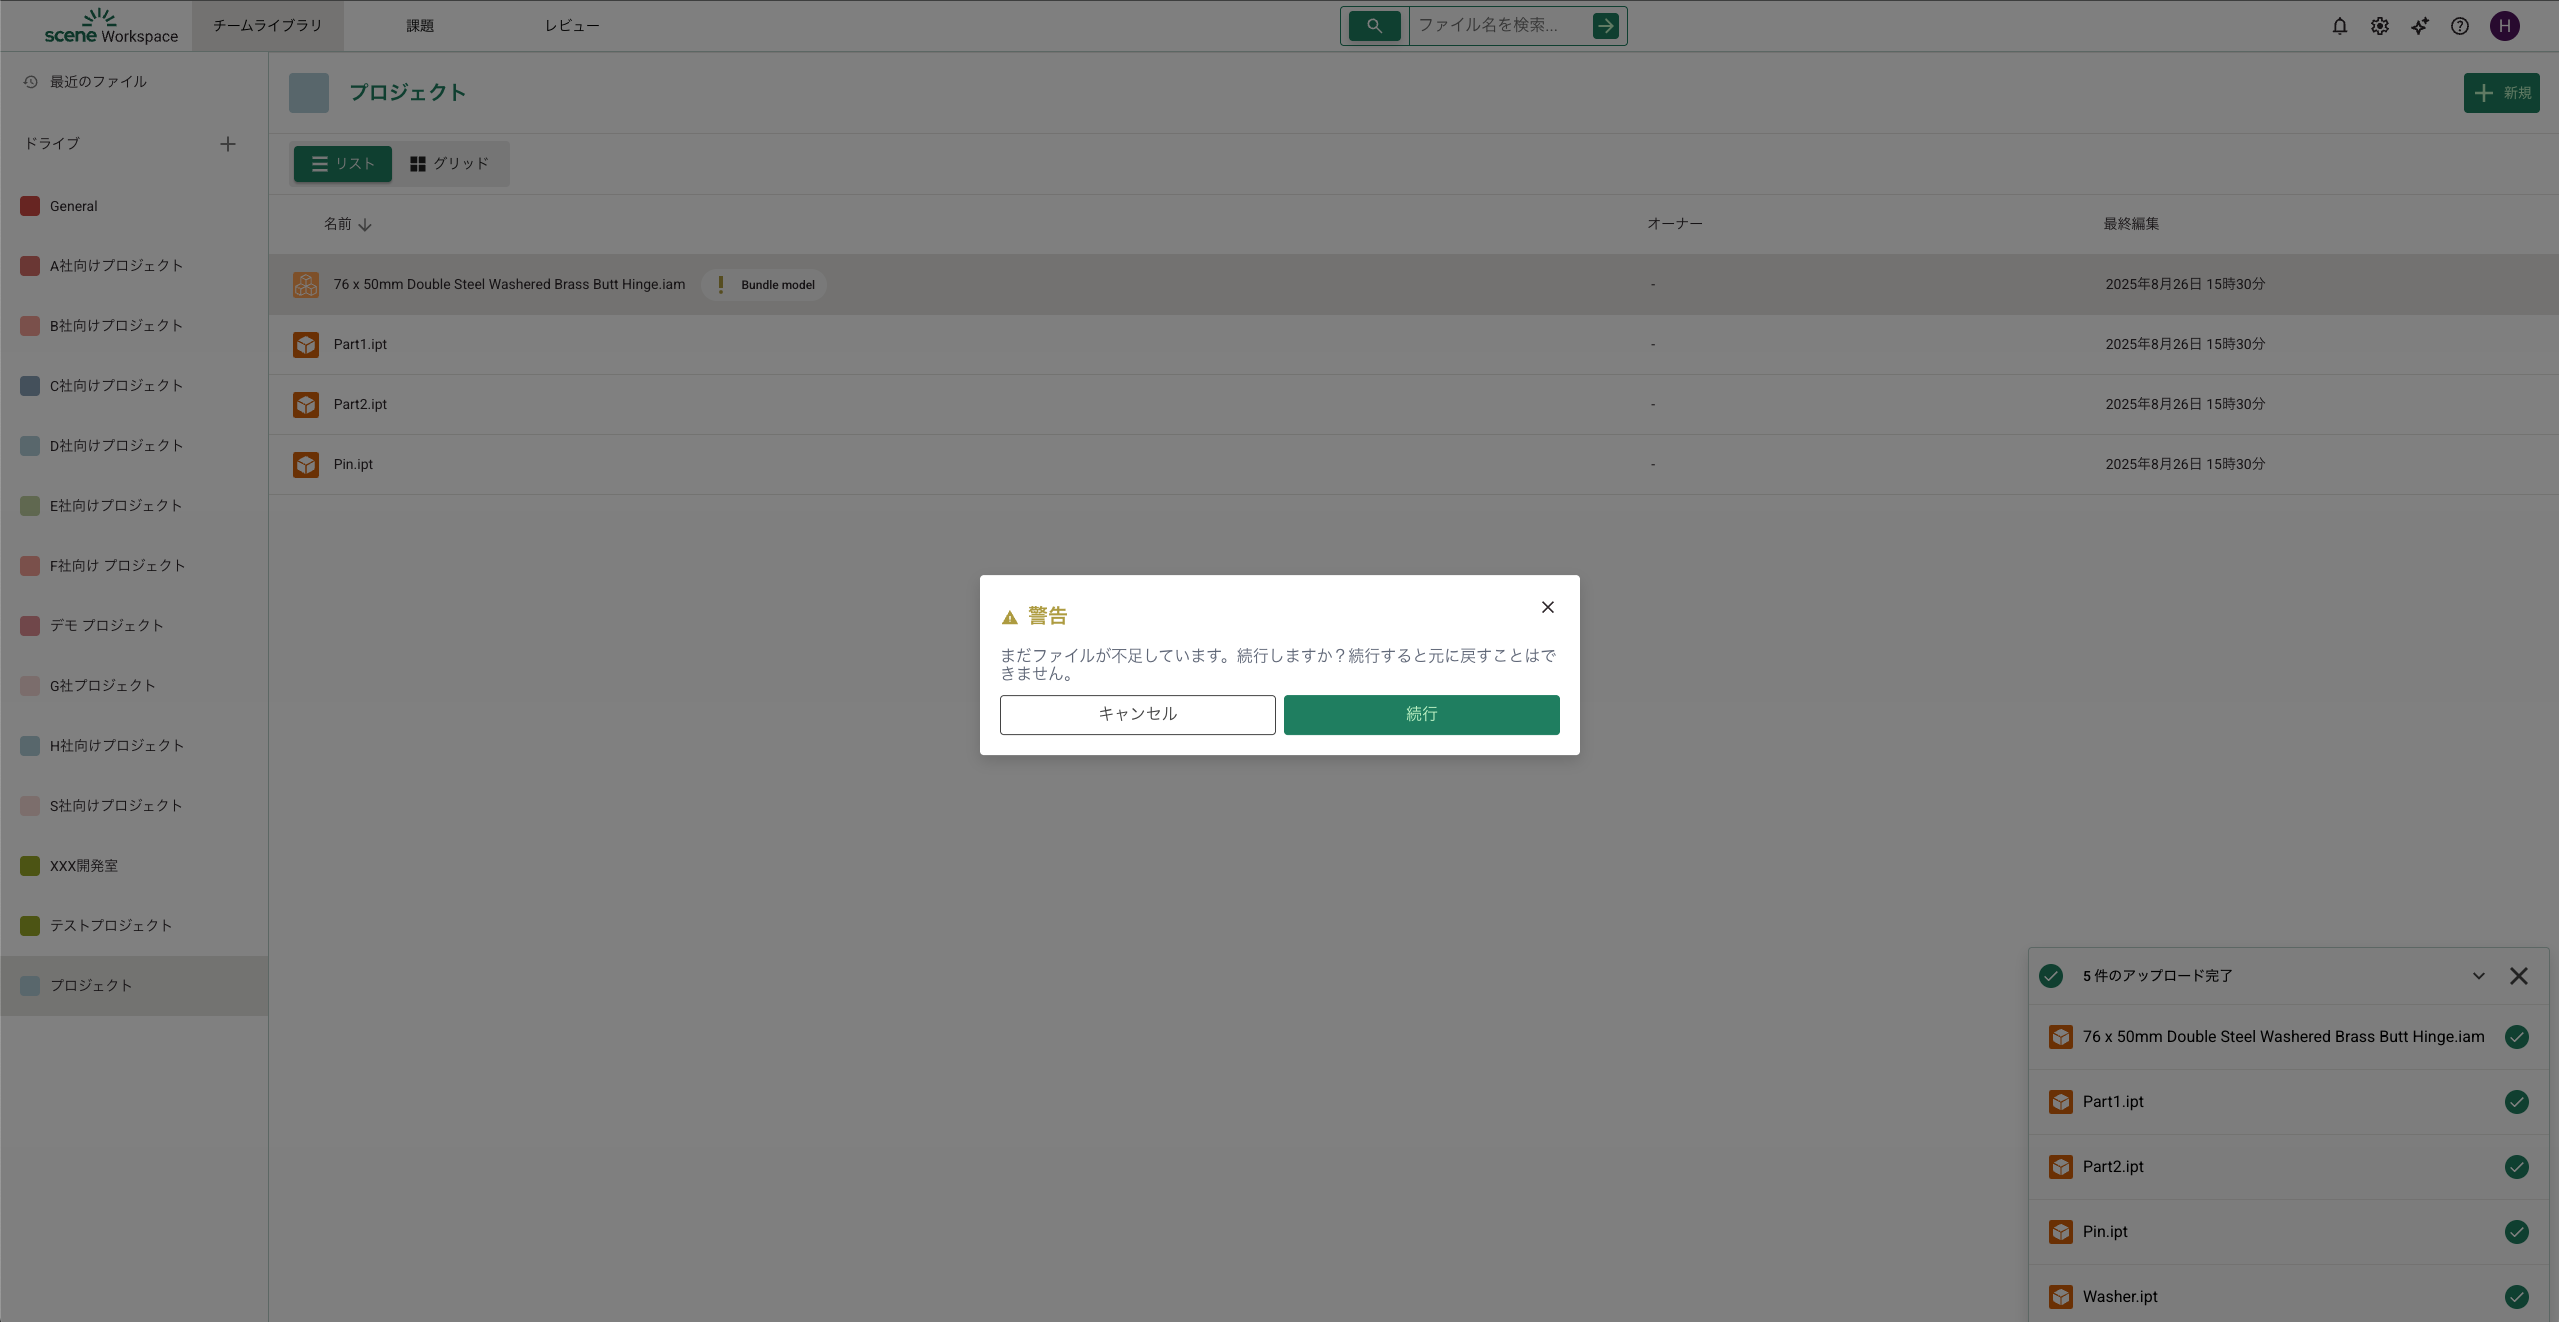2559x1322 pixels.
Task: Sort by 名前 column arrow
Action: [x=365, y=225]
